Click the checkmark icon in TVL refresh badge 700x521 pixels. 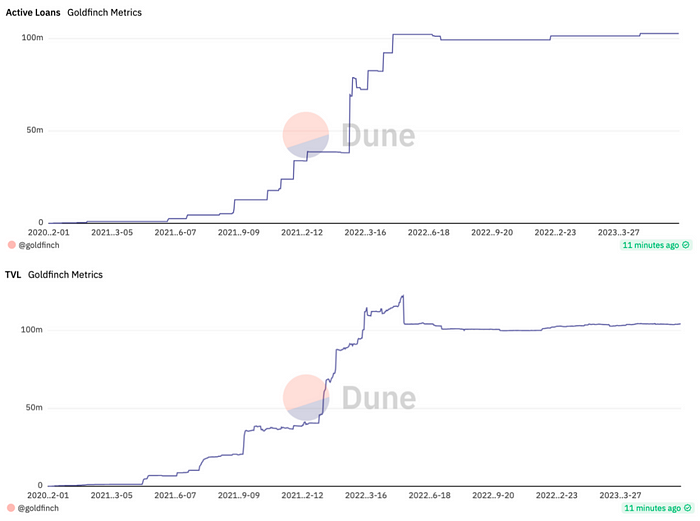pos(685,508)
